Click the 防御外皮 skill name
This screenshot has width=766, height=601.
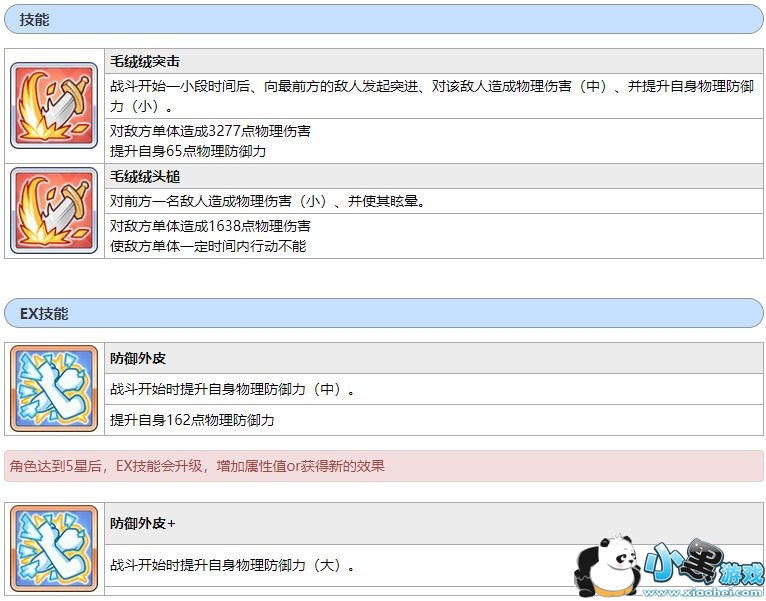coord(138,358)
